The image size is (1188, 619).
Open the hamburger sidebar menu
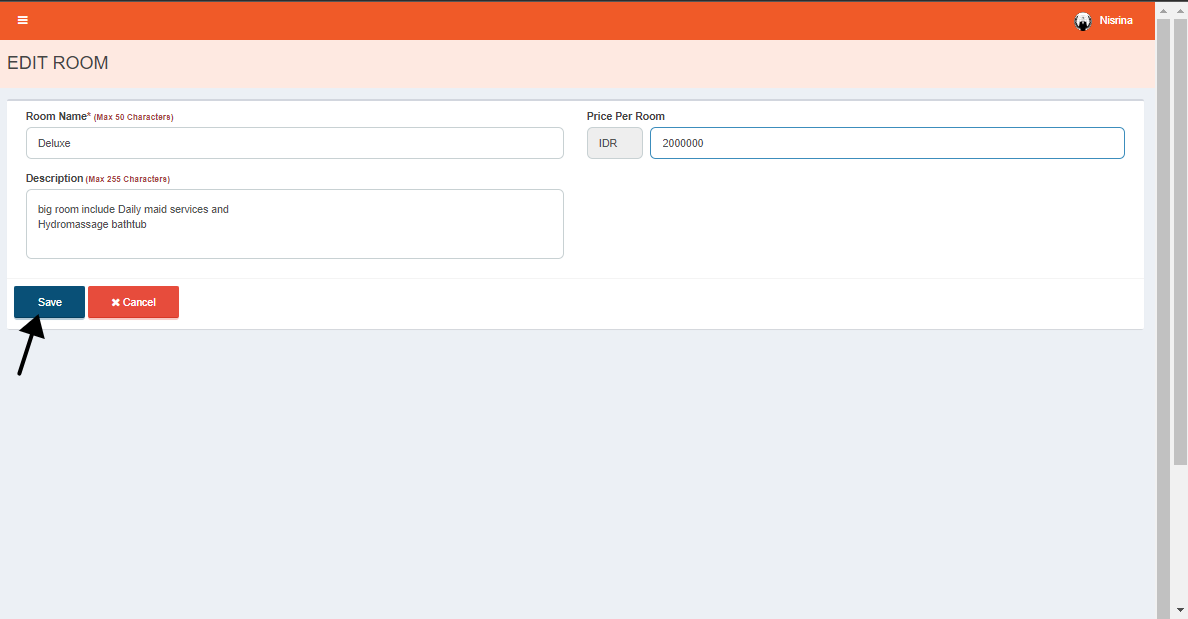pyautogui.click(x=23, y=20)
